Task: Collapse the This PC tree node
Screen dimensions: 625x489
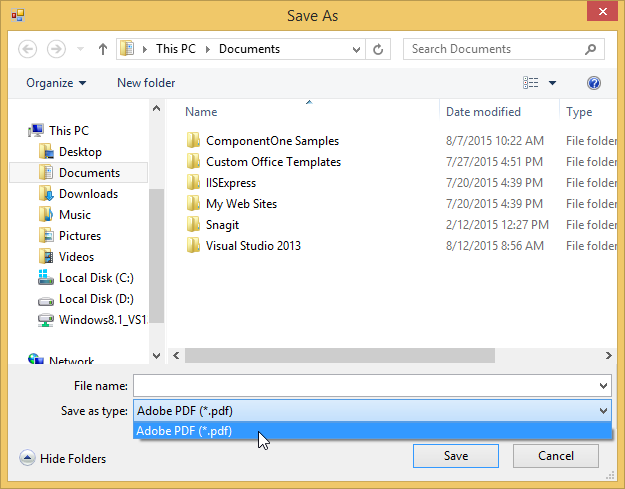Action: click(20, 130)
